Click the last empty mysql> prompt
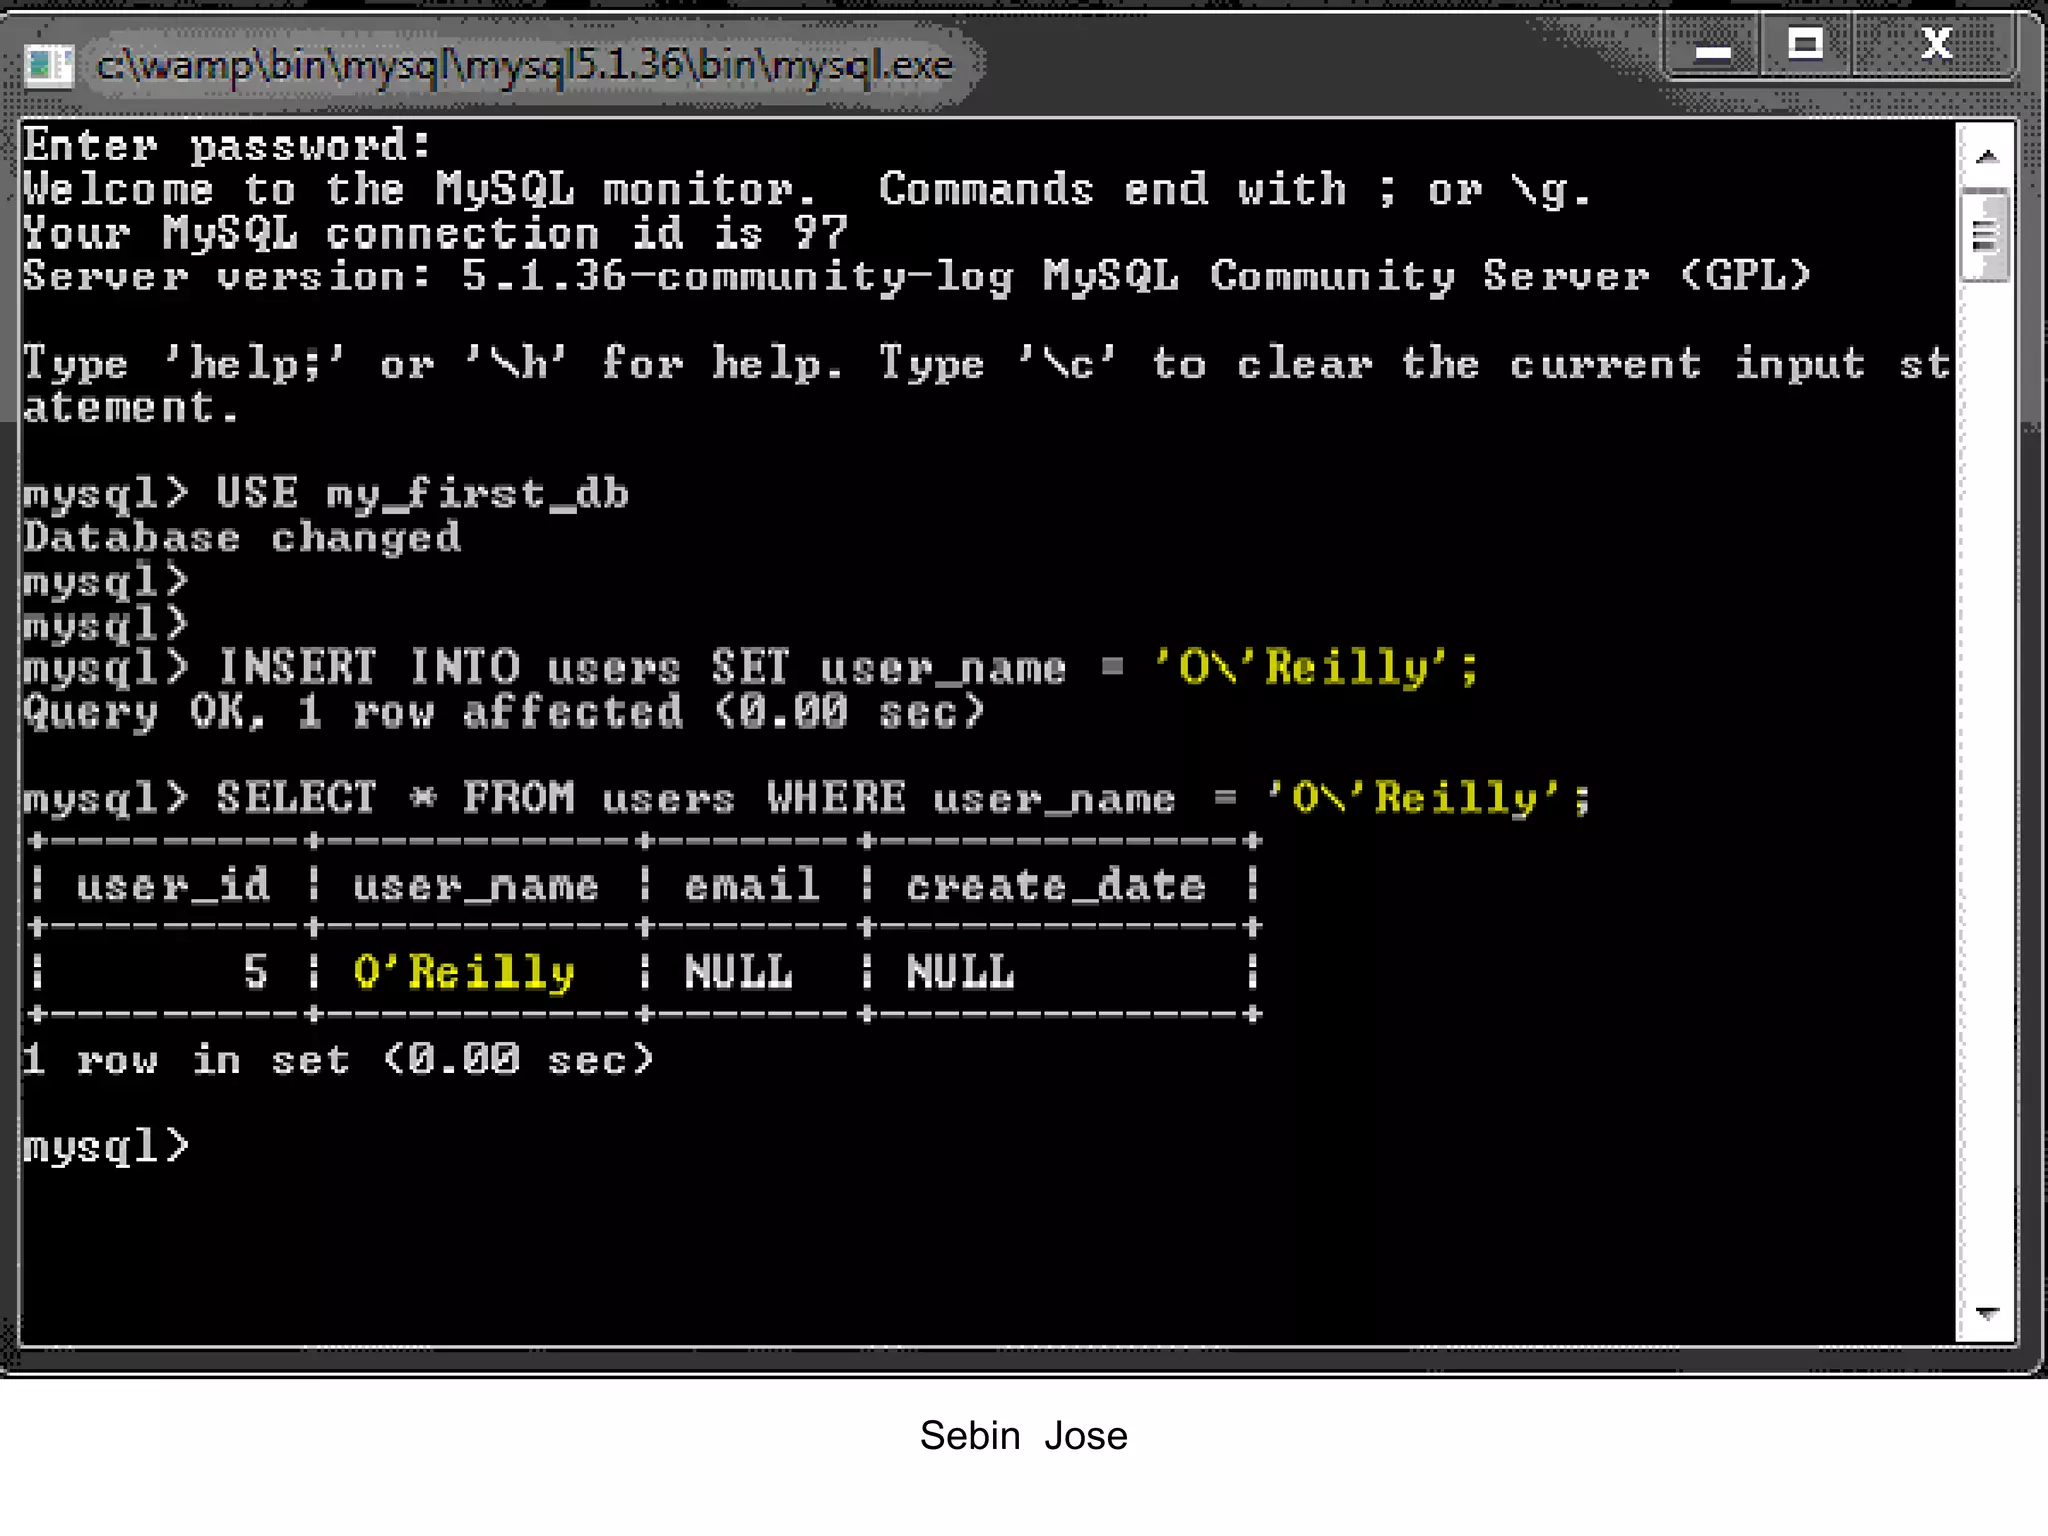The height and width of the screenshot is (1536, 2048). [106, 1146]
